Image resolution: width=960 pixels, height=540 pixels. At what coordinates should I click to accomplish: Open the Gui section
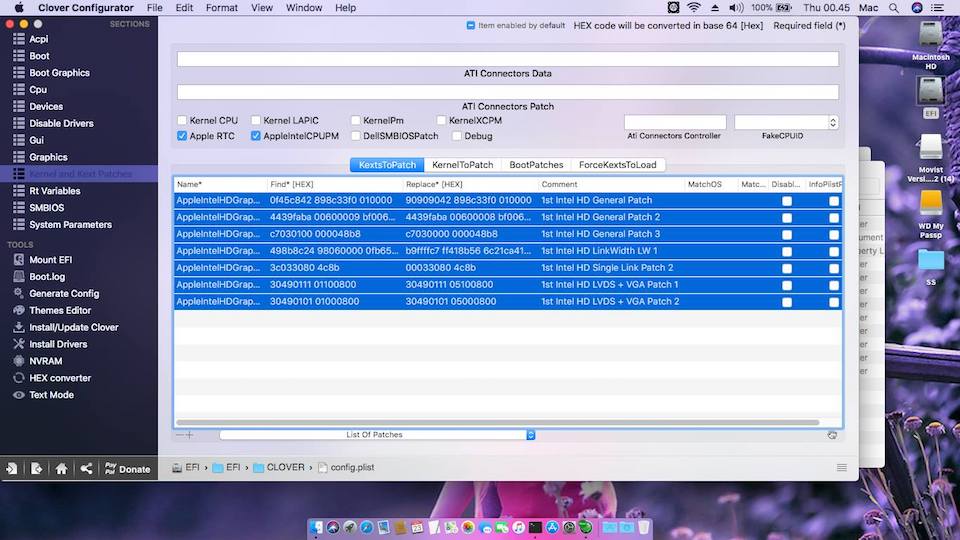point(36,140)
